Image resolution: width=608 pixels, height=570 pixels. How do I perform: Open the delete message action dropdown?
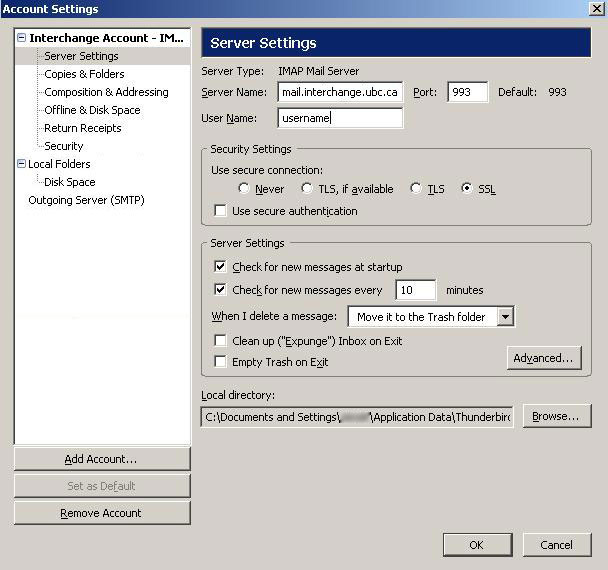505,317
